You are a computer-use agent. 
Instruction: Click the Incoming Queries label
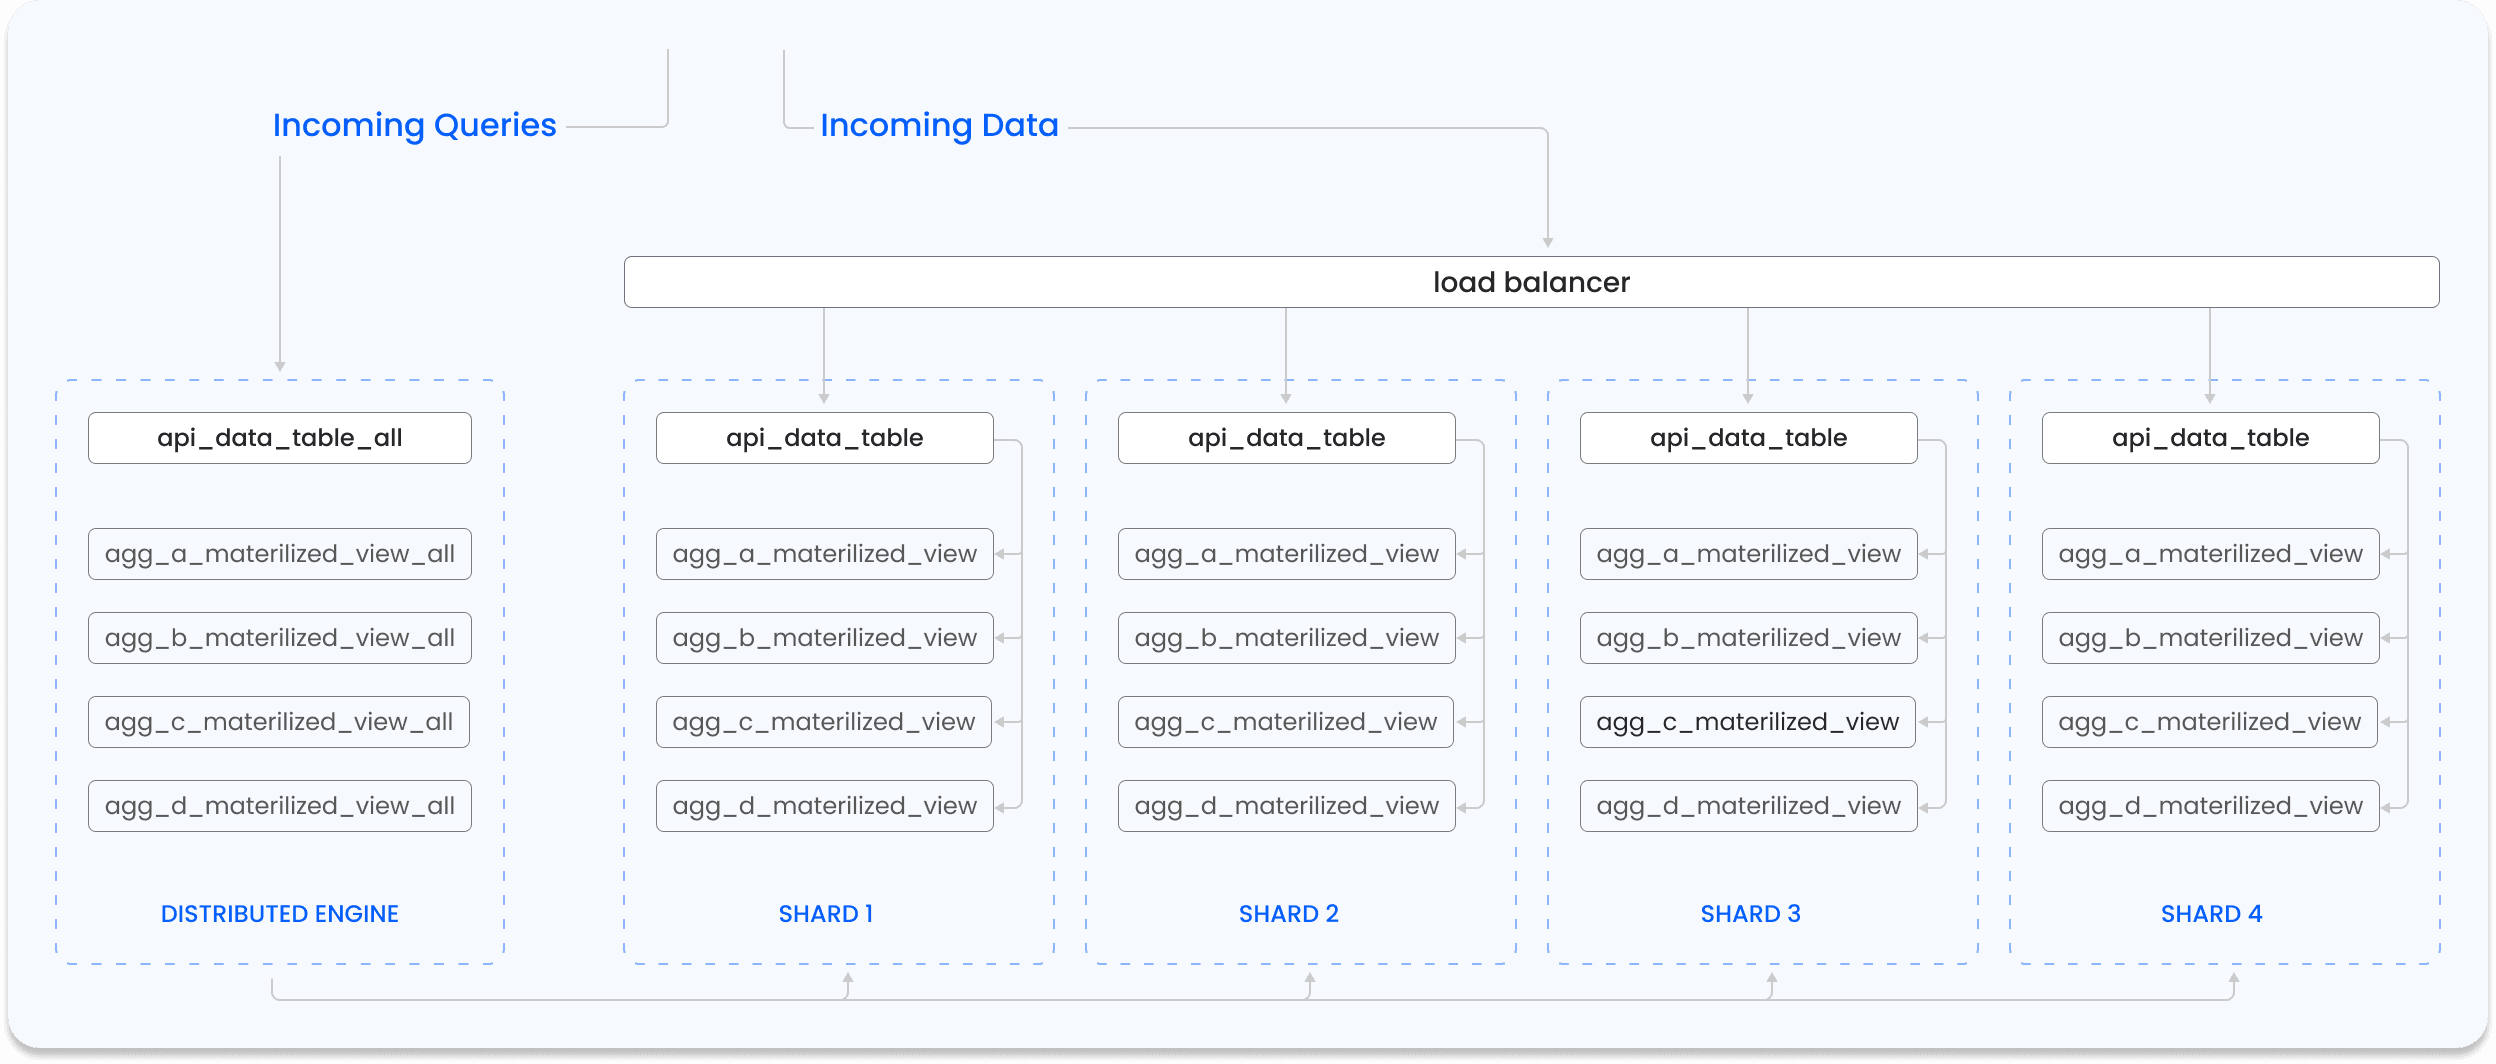(414, 126)
